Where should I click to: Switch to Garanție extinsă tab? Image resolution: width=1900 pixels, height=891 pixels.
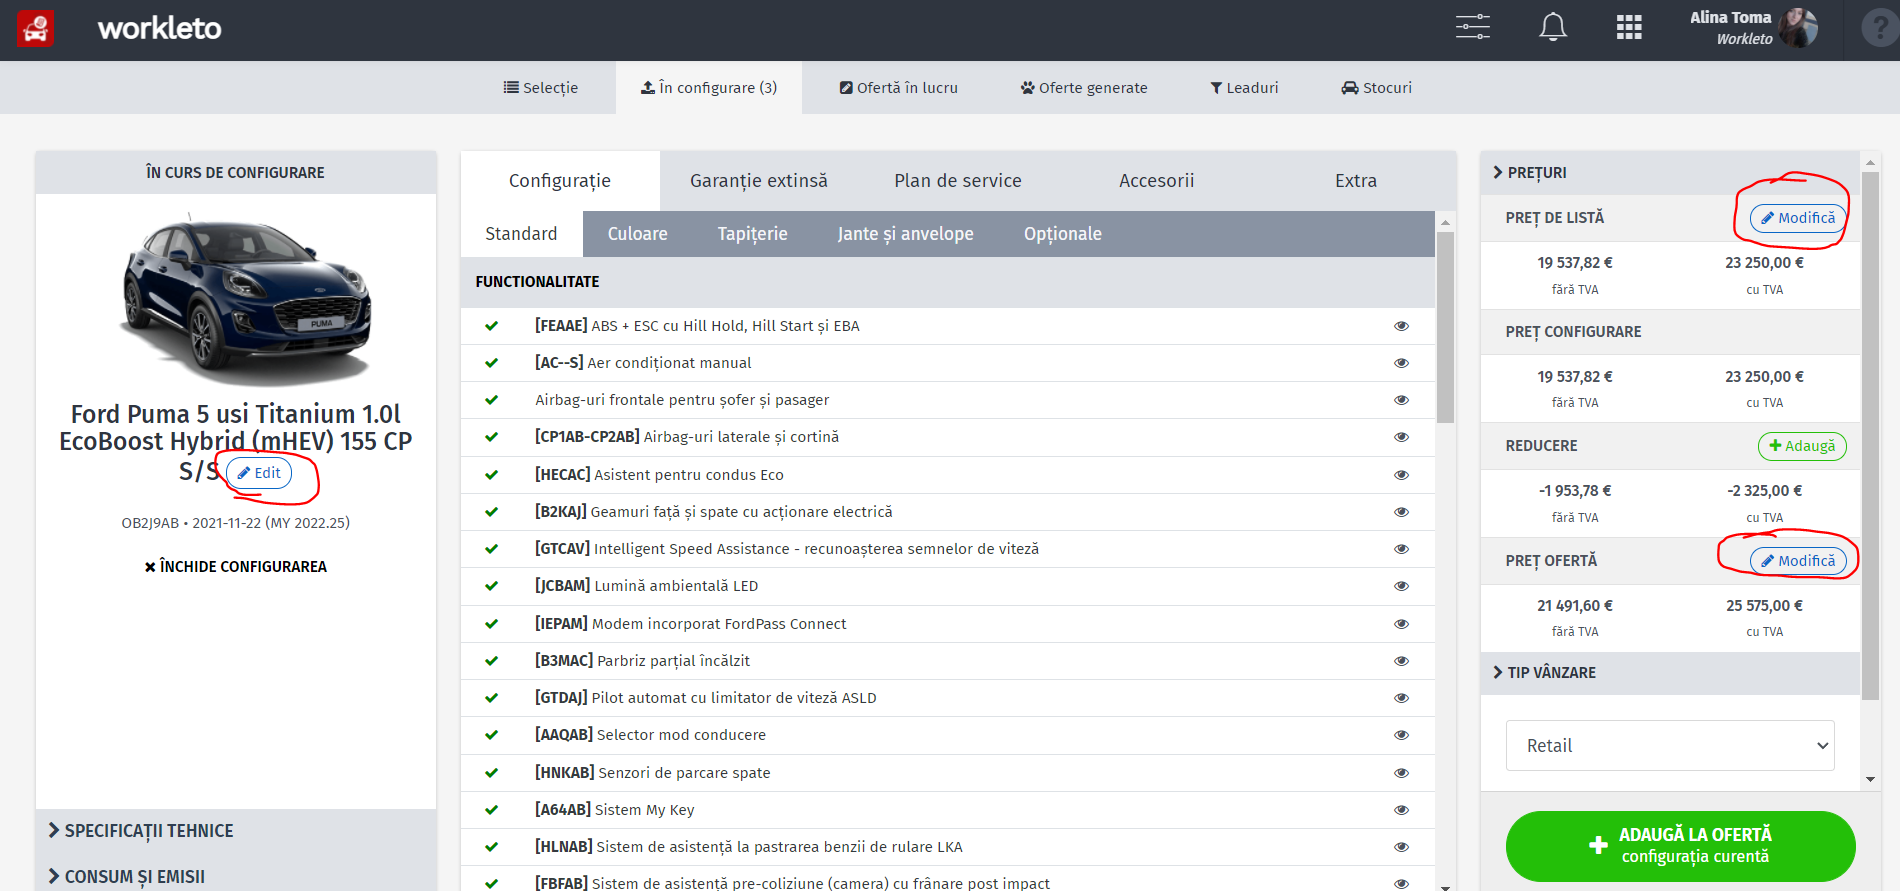(759, 181)
